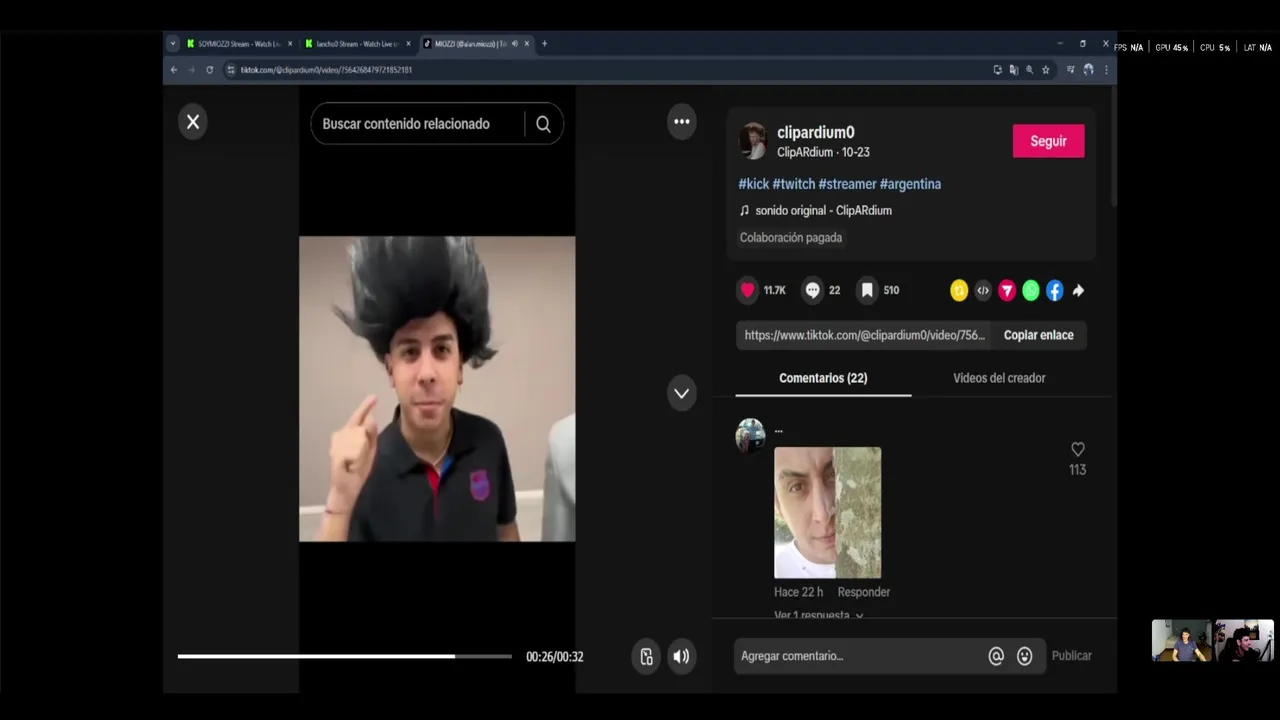The width and height of the screenshot is (1280, 720).
Task: Click the browser forward arrow
Action: 191,70
